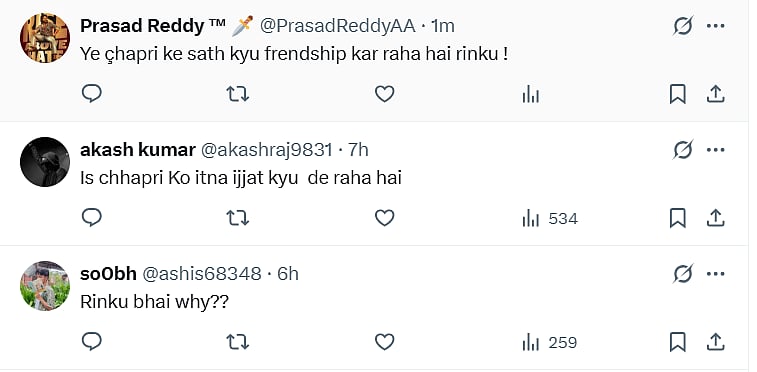Open @PrasadReddyAA profile handle
Image resolution: width=757 pixels, height=372 pixels.
tap(337, 26)
